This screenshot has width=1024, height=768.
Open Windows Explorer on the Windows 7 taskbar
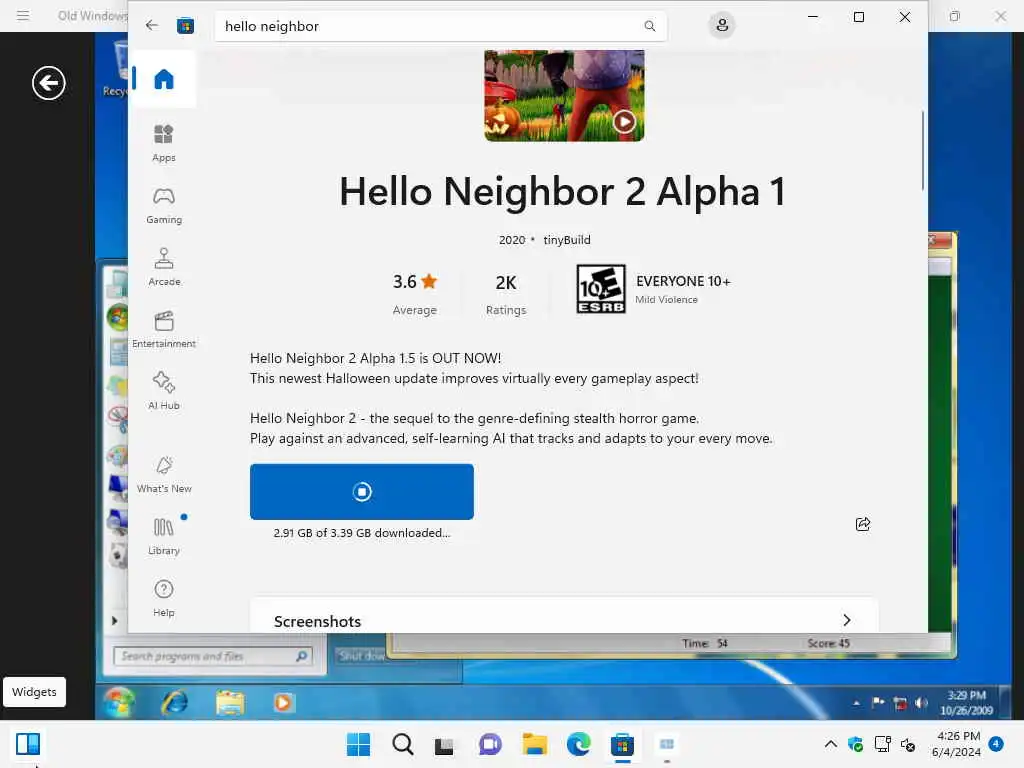[231, 702]
